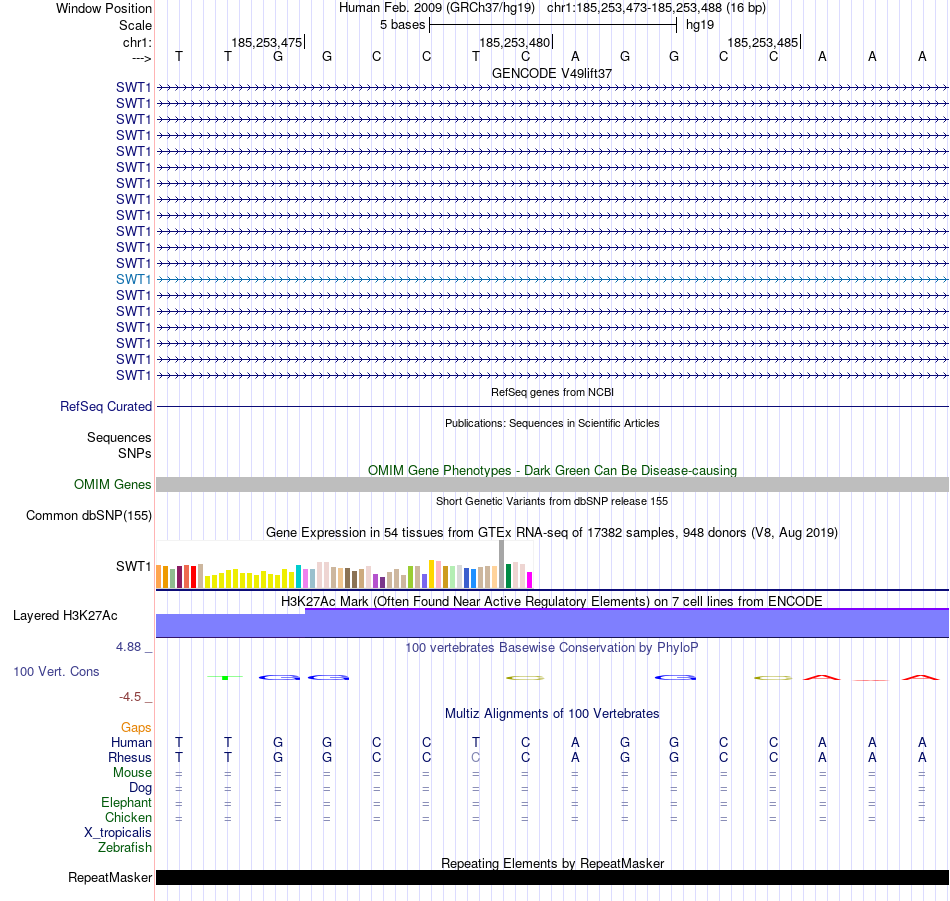Image resolution: width=950 pixels, height=901 pixels.
Task: Click the Sequences track label
Action: click(x=119, y=437)
